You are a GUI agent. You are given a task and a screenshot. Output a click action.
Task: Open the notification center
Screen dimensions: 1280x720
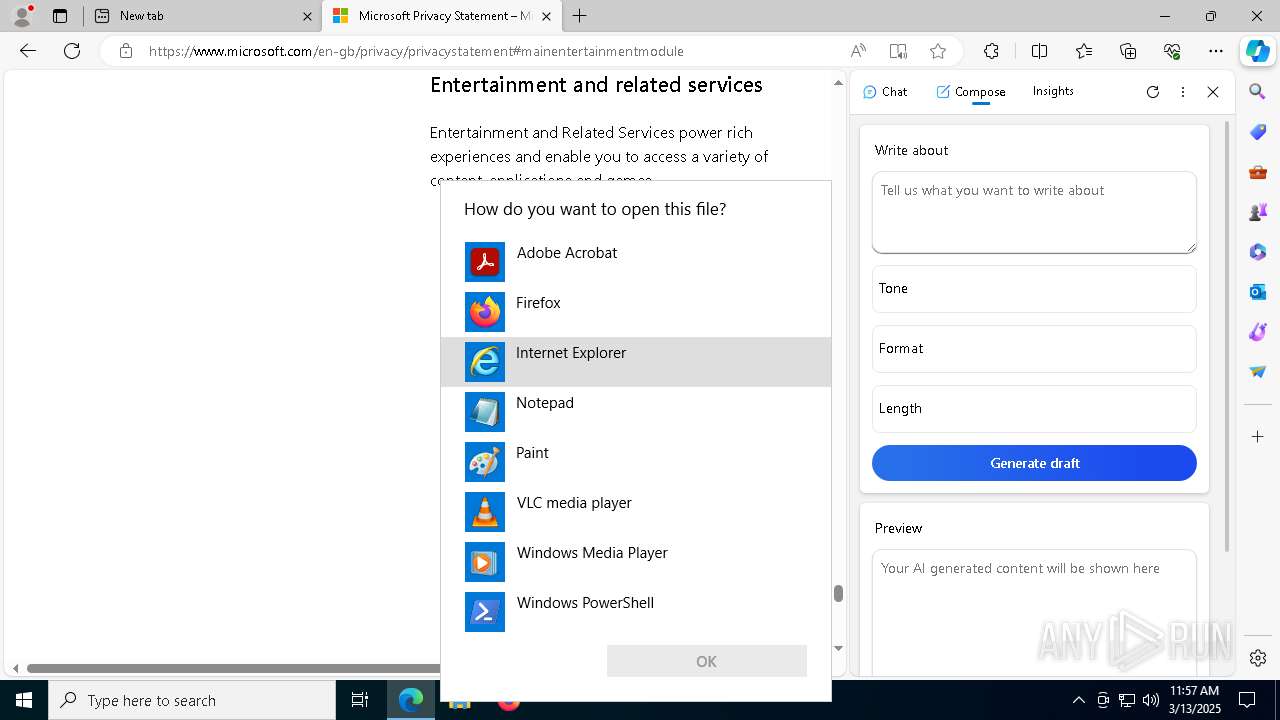(x=1248, y=700)
